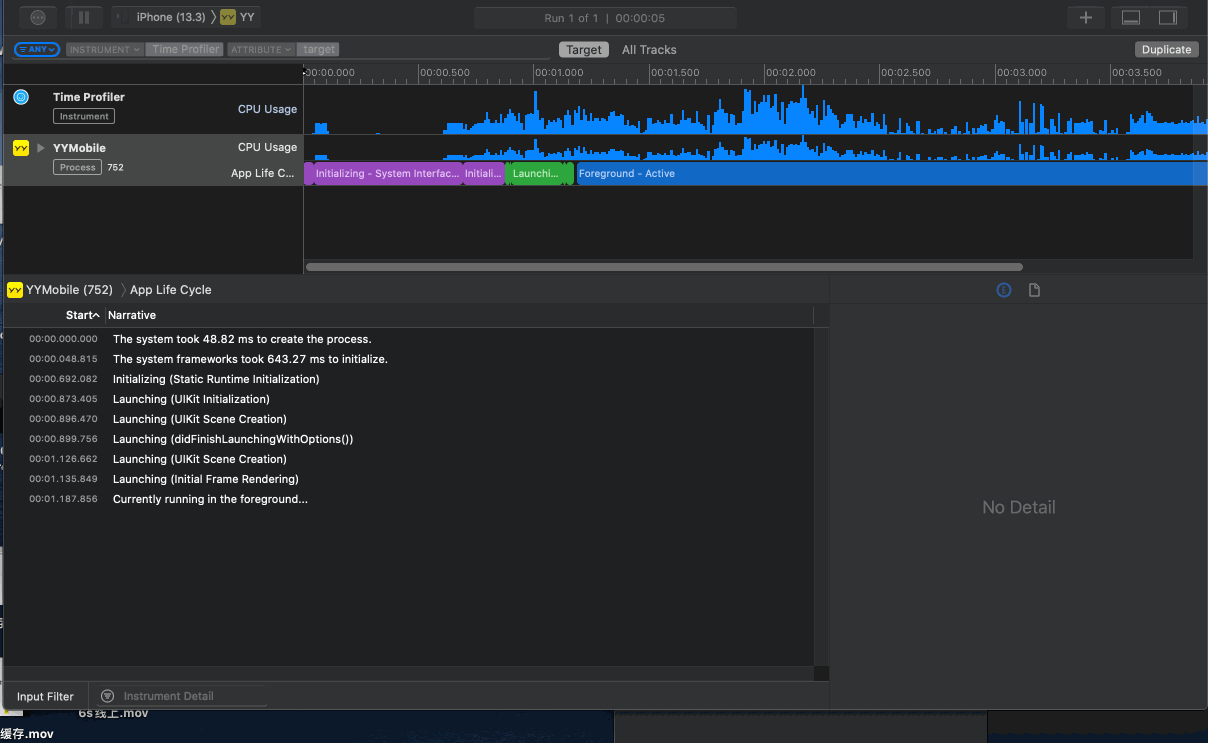Screen dimensions: 1208x743
Task: Click the Duplicate button
Action: tap(1167, 49)
